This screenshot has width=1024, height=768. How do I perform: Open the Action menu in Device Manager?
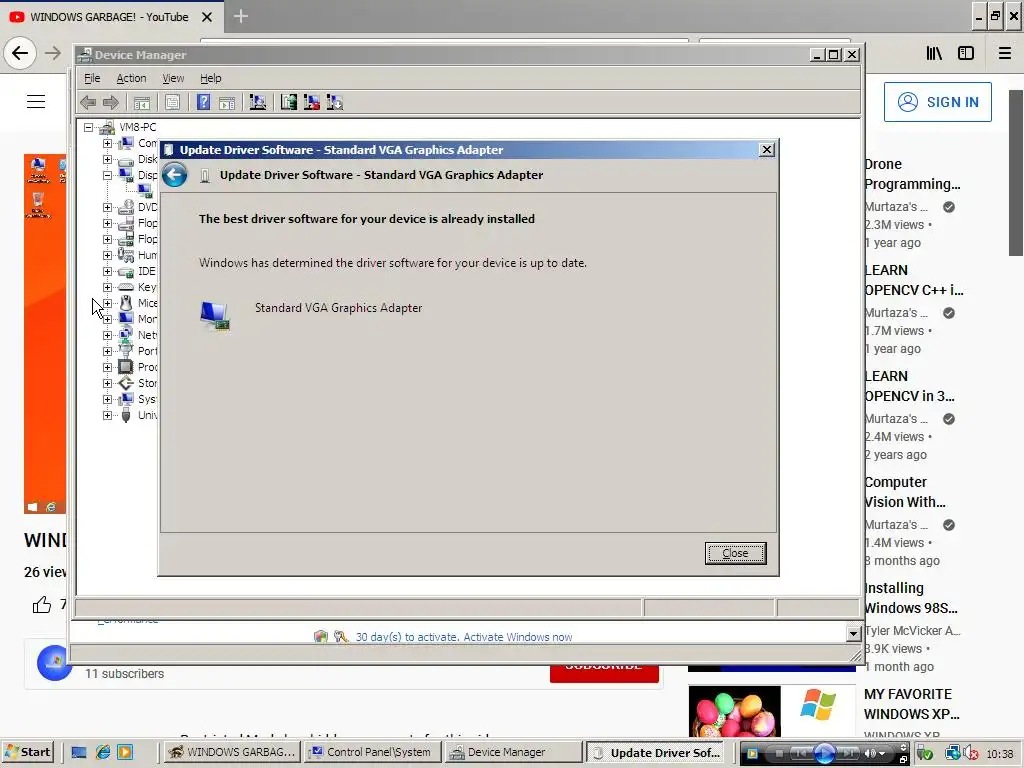pyautogui.click(x=131, y=78)
